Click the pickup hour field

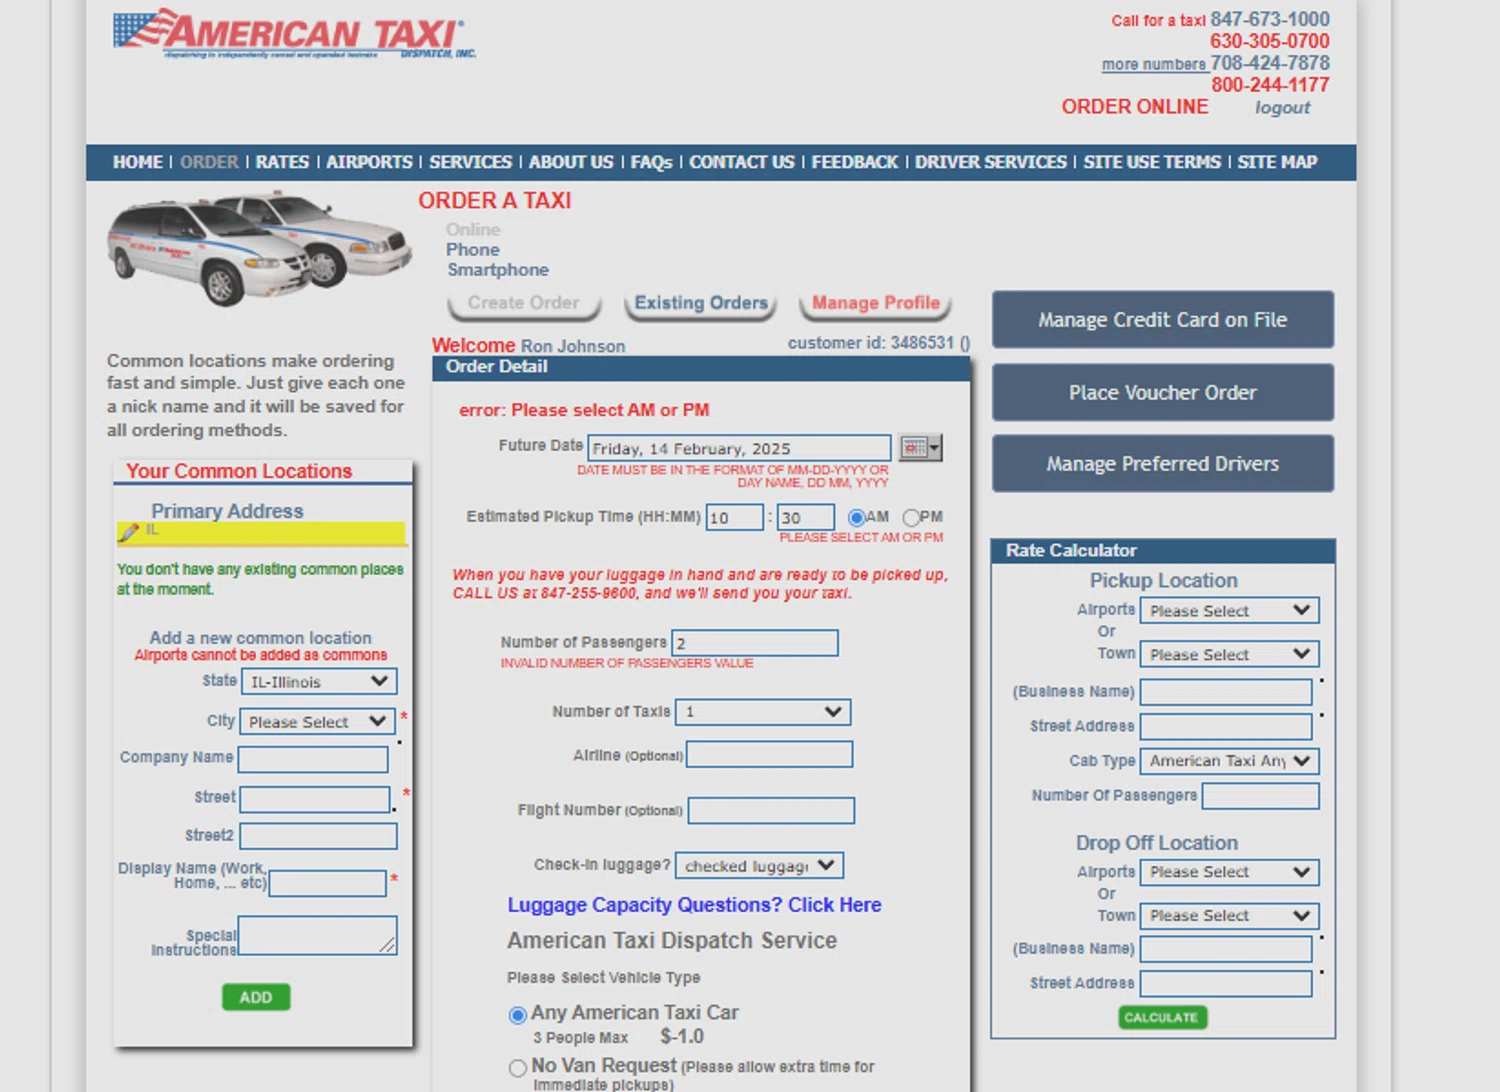735,518
